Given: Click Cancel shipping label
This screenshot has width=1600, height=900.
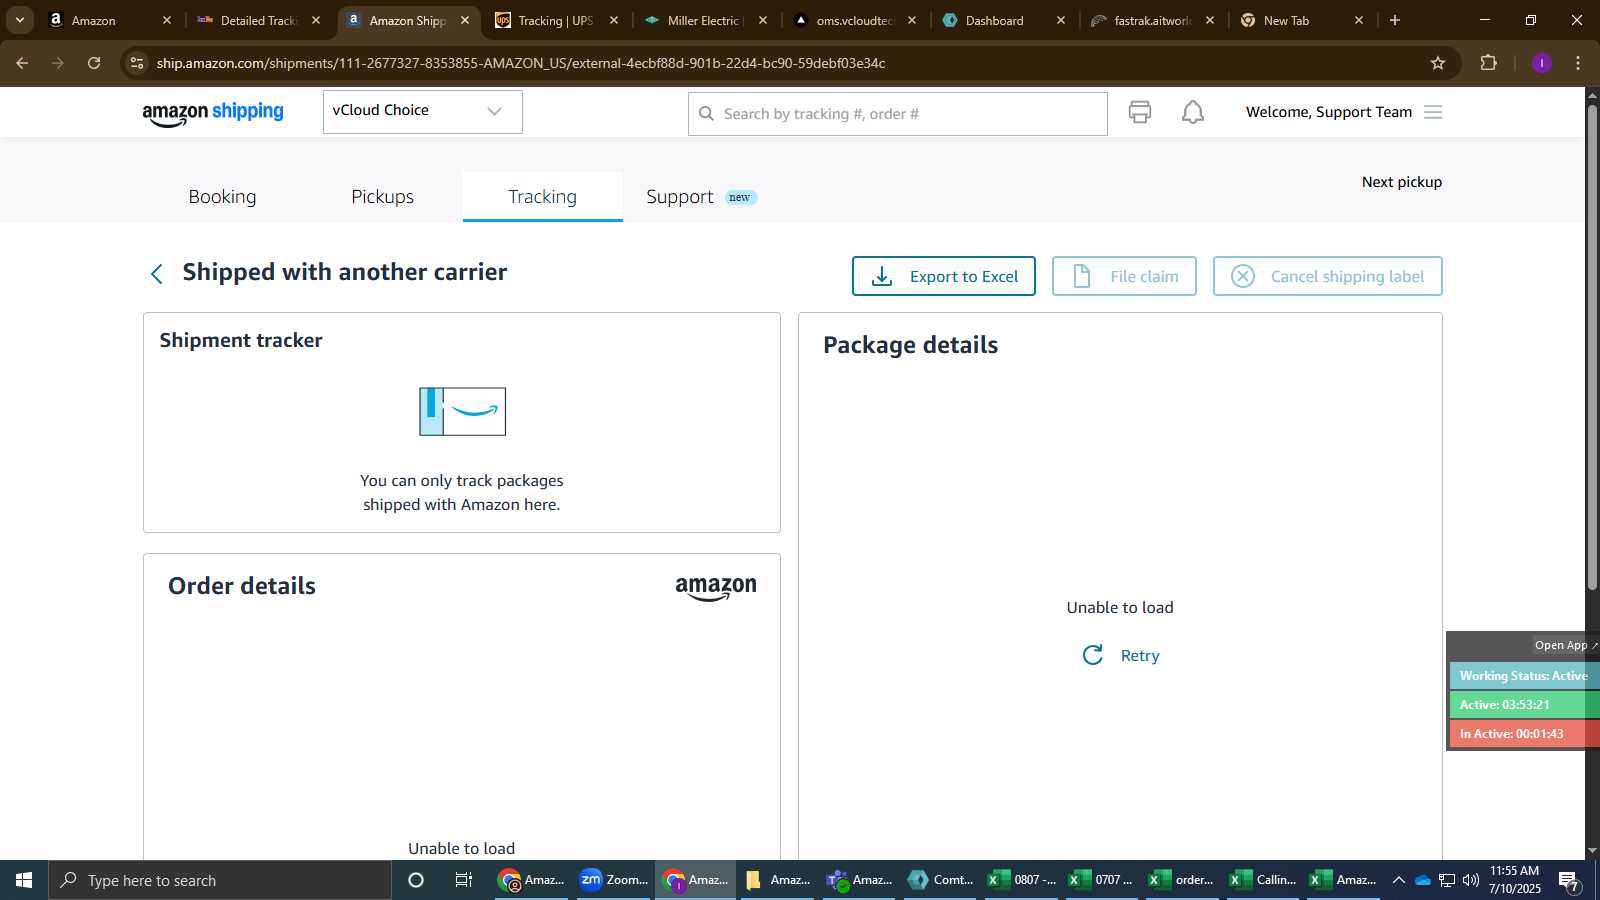Looking at the screenshot, I should pos(1327,276).
